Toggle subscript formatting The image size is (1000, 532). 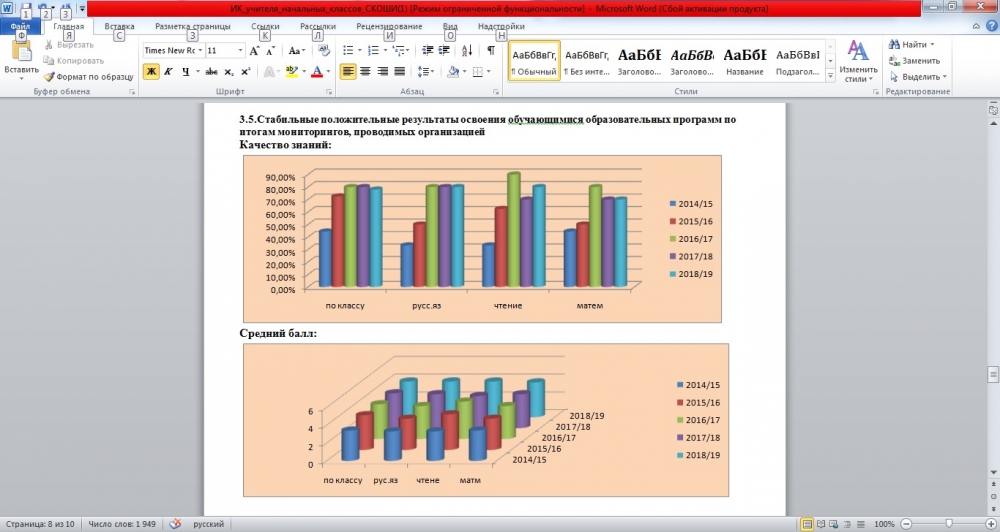tap(229, 71)
